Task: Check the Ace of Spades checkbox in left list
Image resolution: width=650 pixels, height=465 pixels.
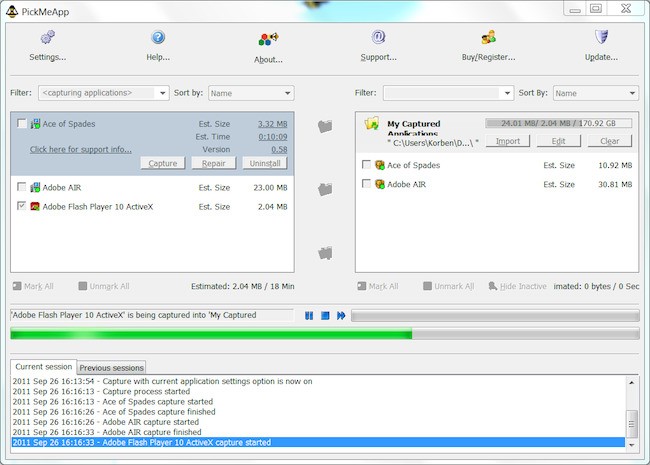Action: pos(22,124)
